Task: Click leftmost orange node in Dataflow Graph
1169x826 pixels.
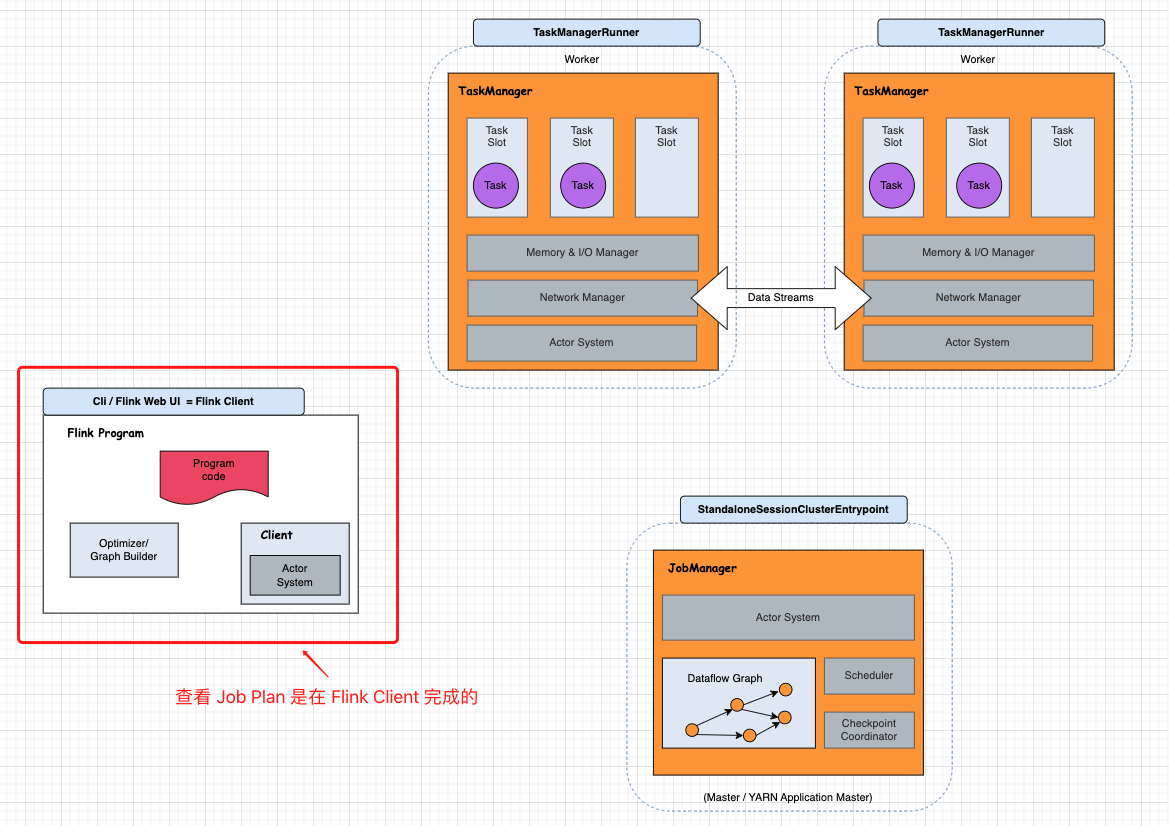Action: pos(692,730)
